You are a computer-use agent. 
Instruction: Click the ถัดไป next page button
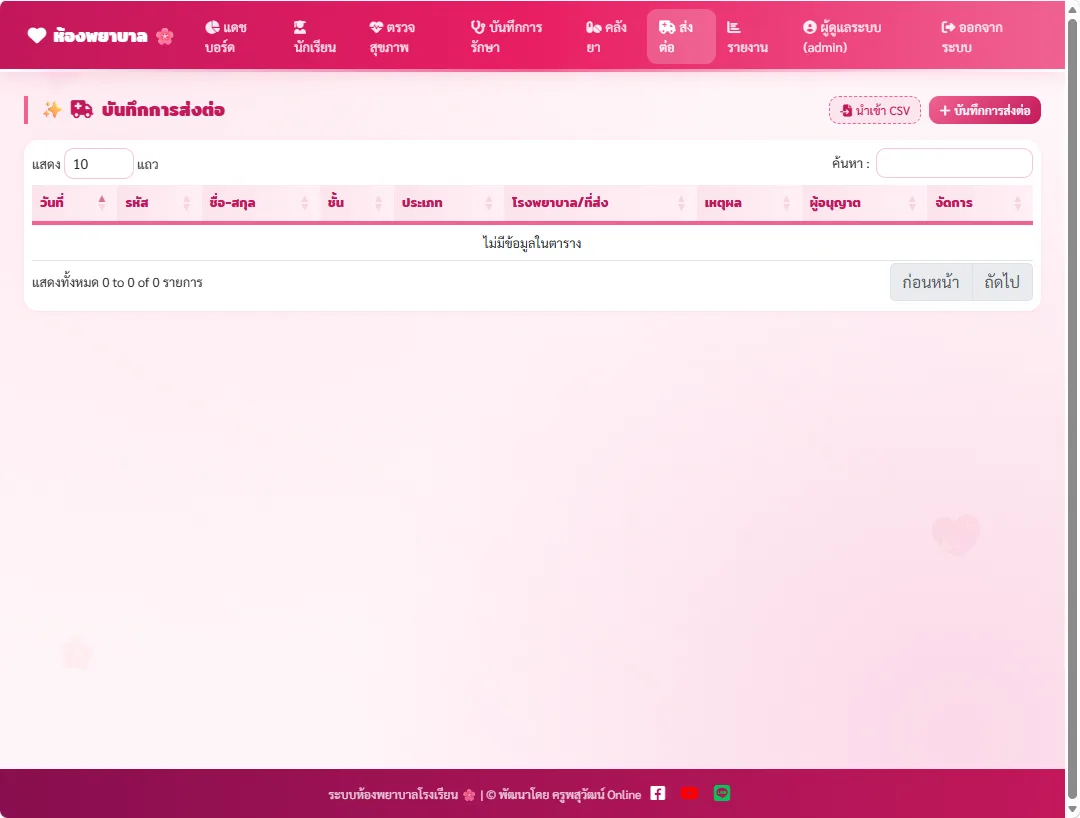point(1002,282)
